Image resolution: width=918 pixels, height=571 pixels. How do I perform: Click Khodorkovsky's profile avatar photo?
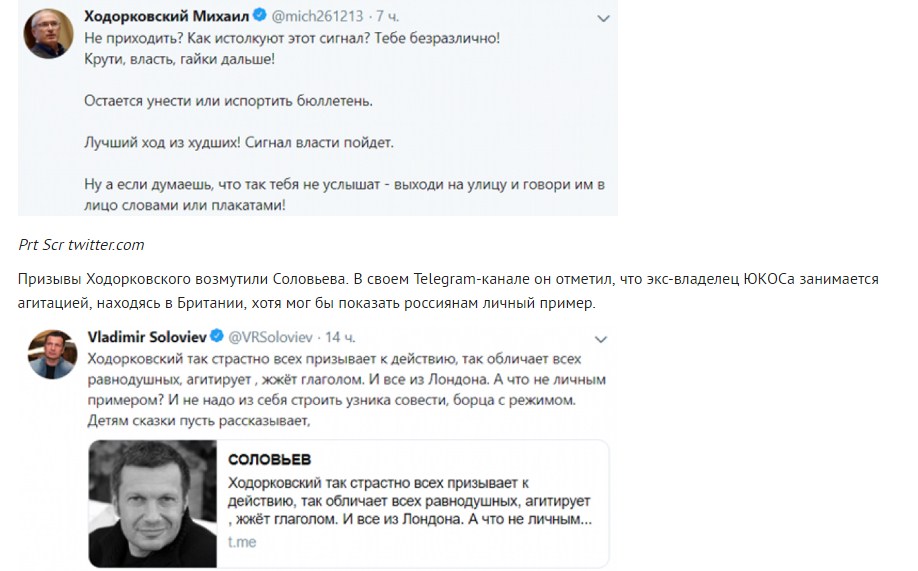[49, 33]
